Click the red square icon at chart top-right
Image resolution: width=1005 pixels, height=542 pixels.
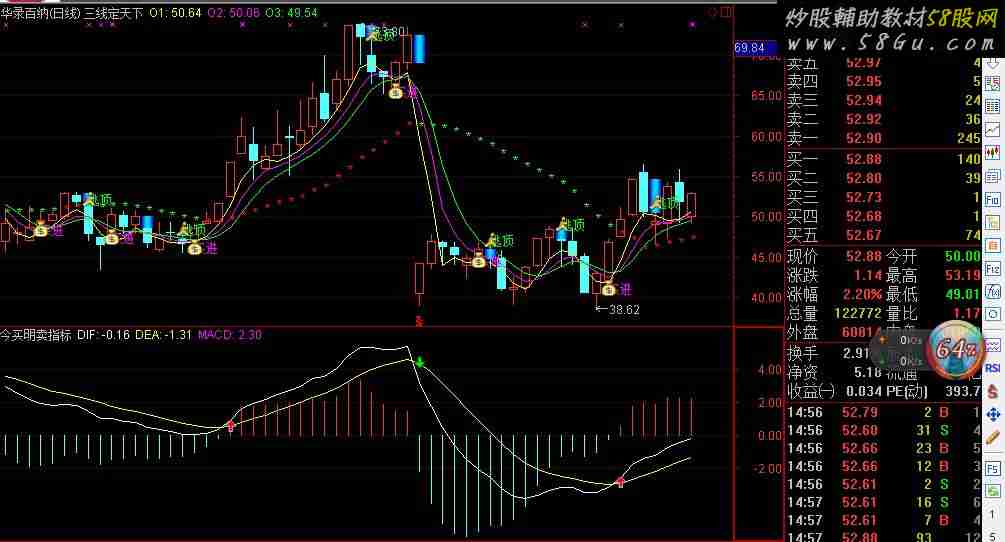pos(726,12)
